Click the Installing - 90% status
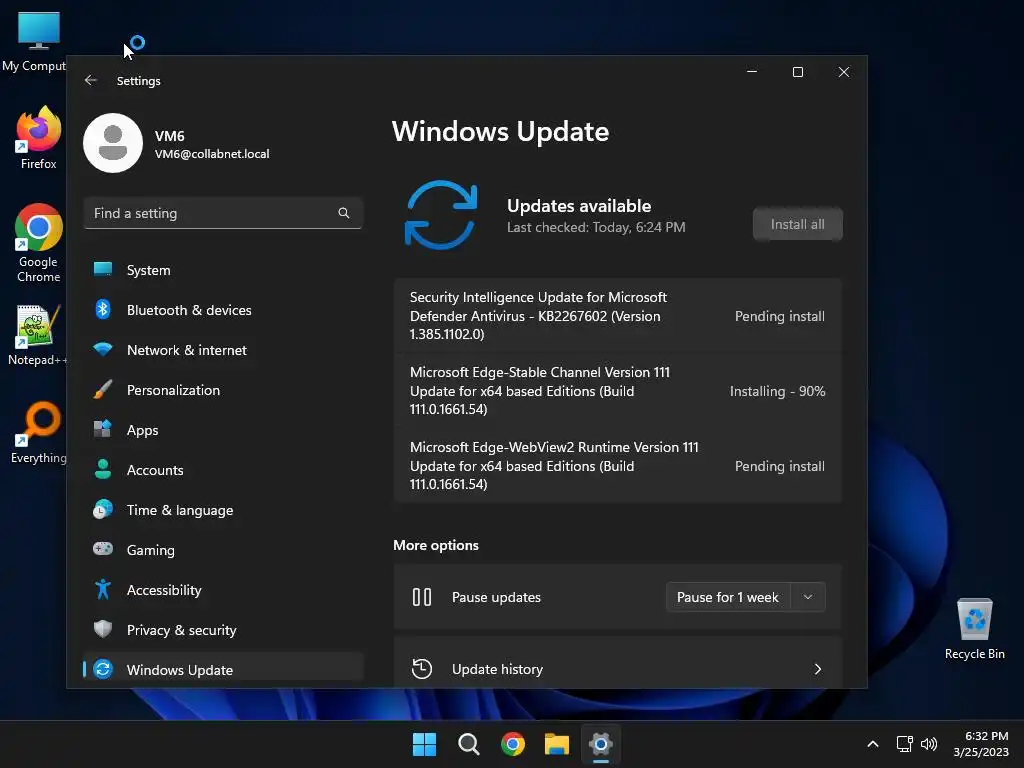This screenshot has height=768, width=1024. [777, 391]
